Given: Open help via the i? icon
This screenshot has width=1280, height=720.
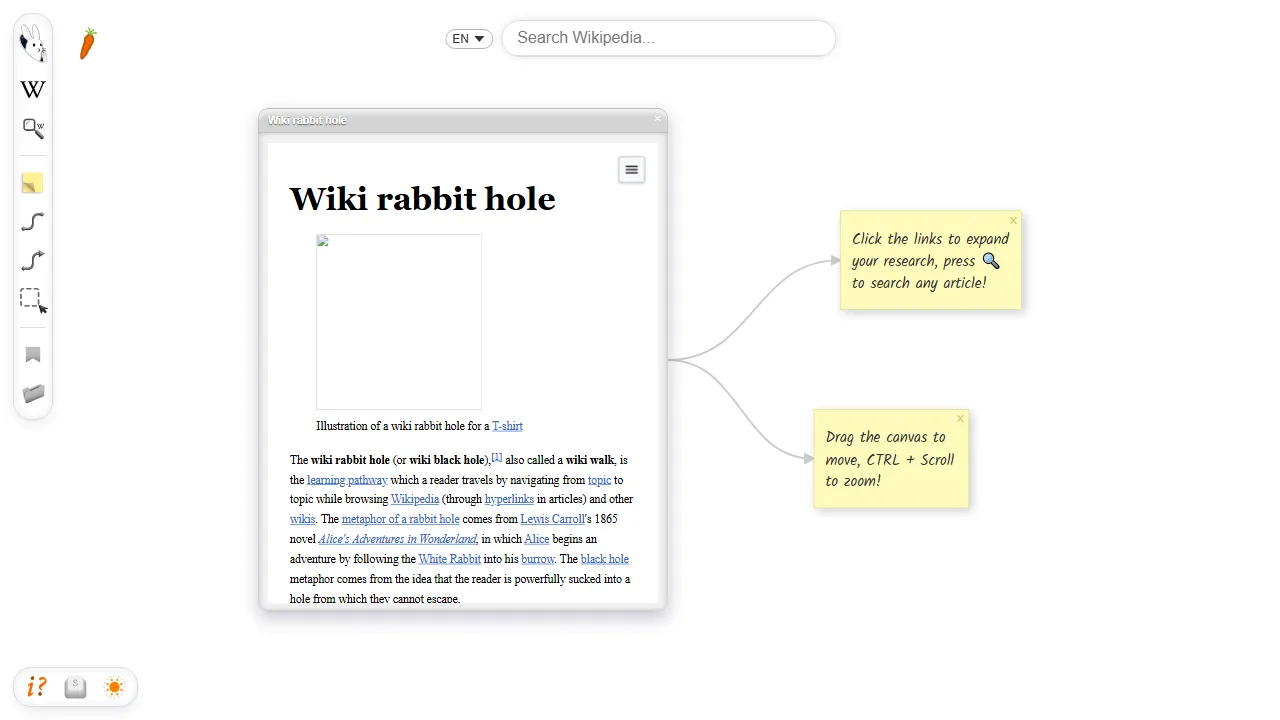Looking at the screenshot, I should point(36,687).
